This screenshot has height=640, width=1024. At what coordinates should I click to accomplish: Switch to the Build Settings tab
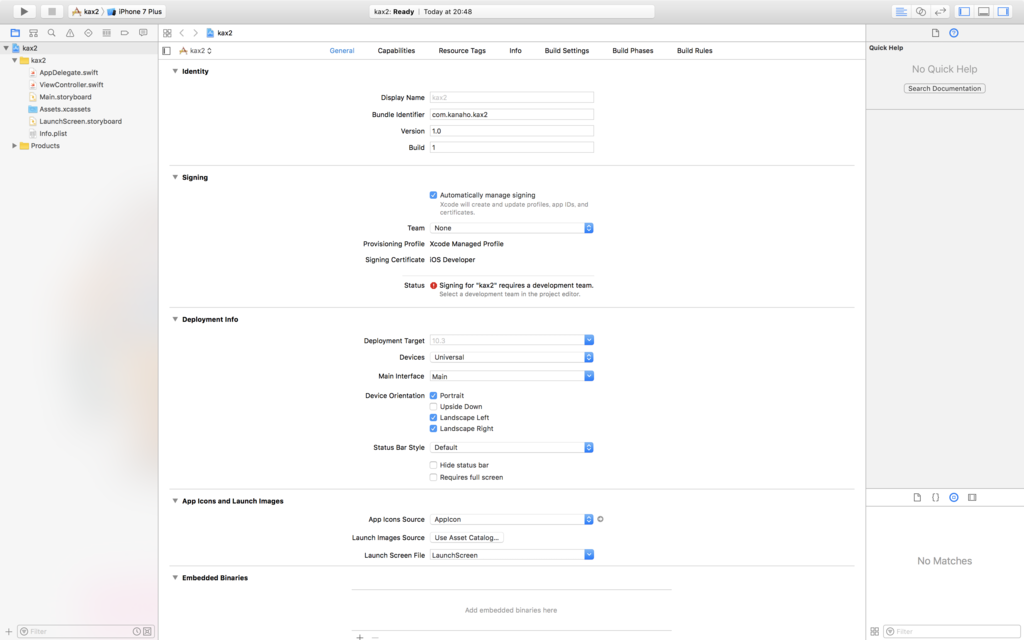(x=567, y=50)
